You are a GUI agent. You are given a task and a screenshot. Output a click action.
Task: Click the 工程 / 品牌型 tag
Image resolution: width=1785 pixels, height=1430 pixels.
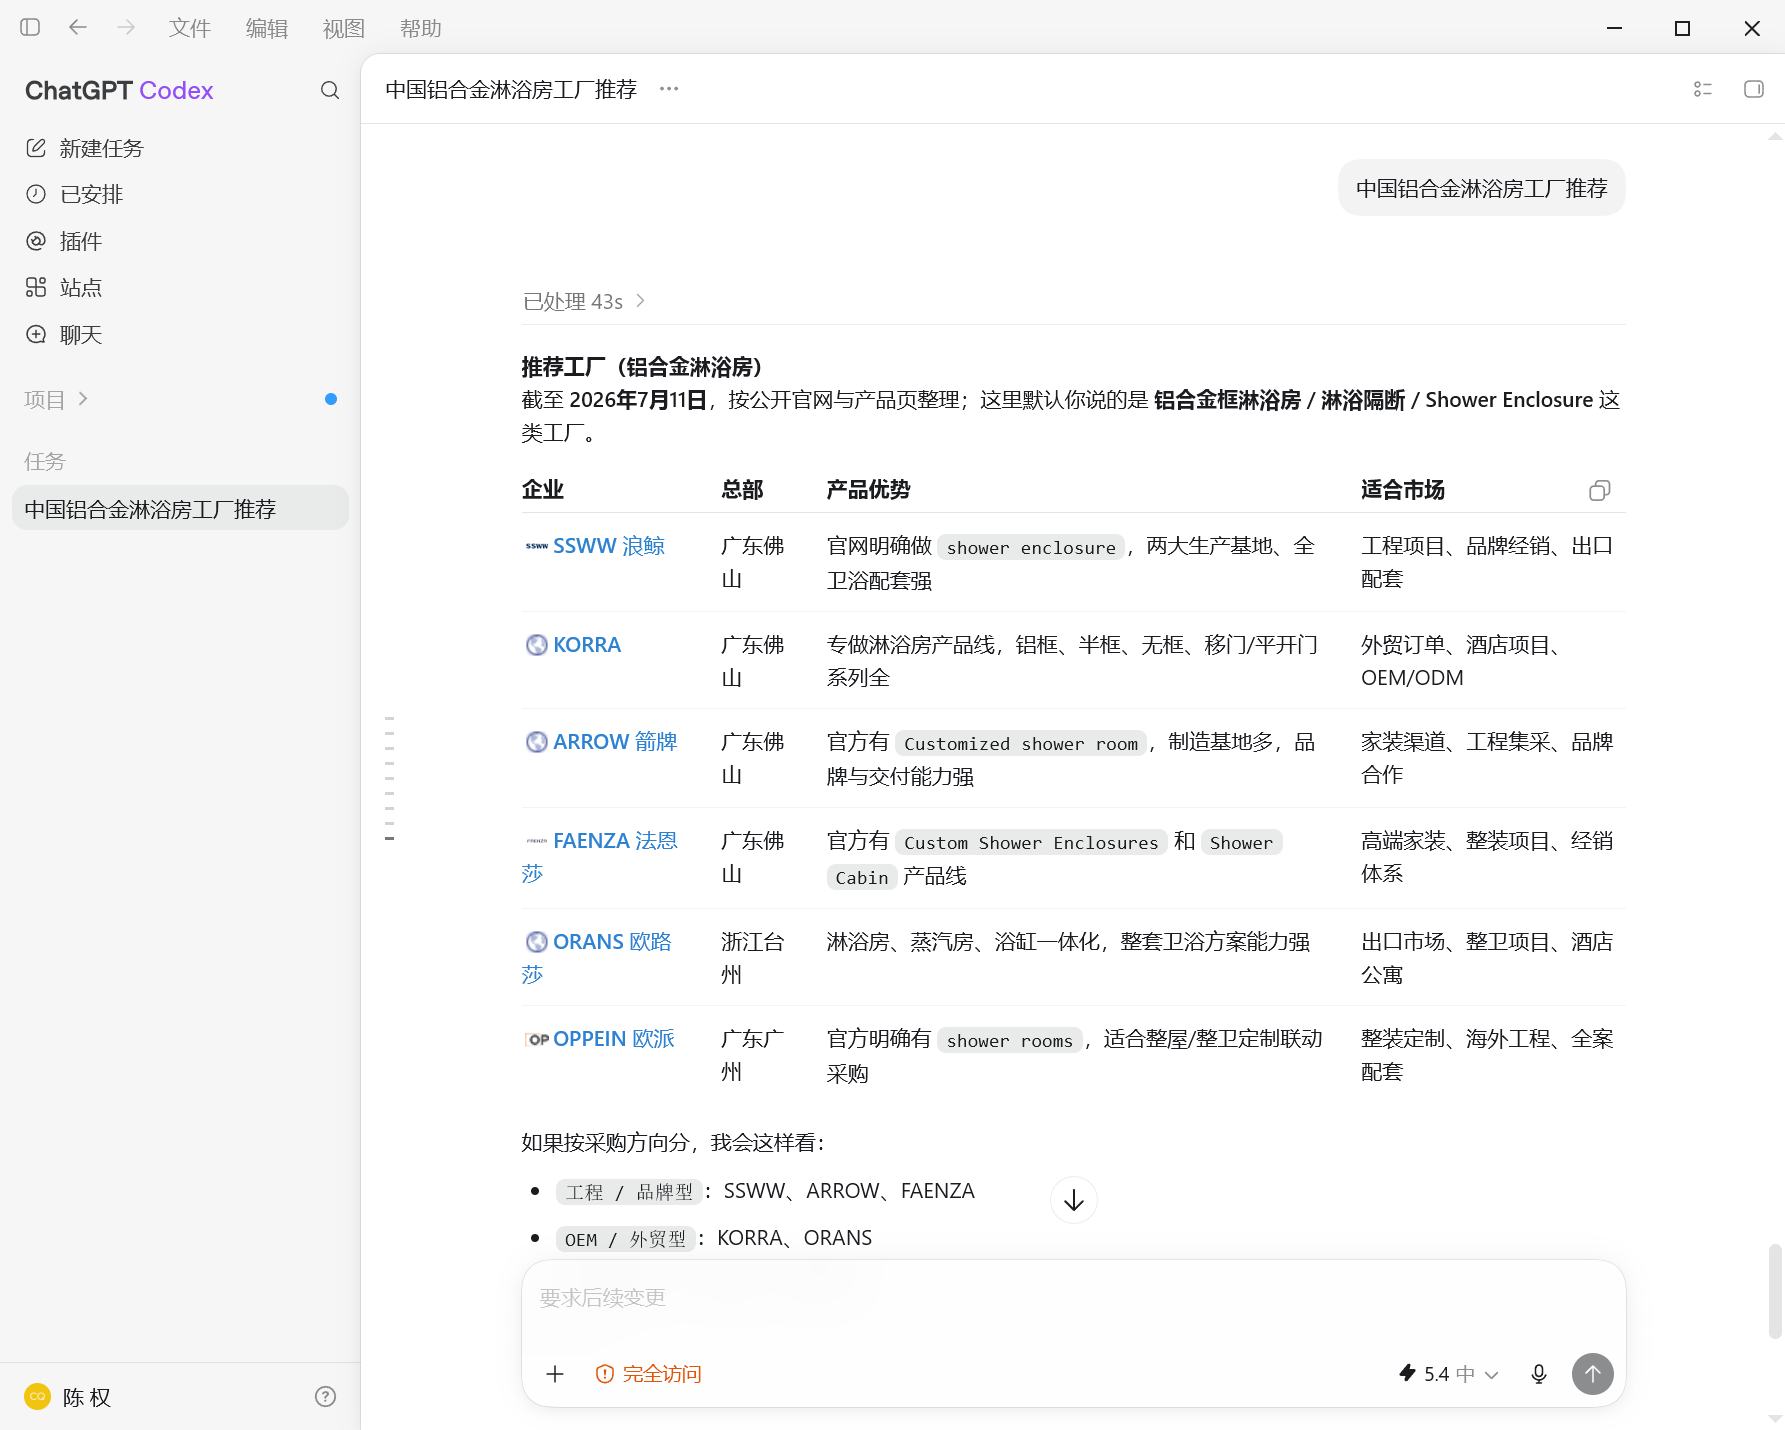click(629, 1192)
